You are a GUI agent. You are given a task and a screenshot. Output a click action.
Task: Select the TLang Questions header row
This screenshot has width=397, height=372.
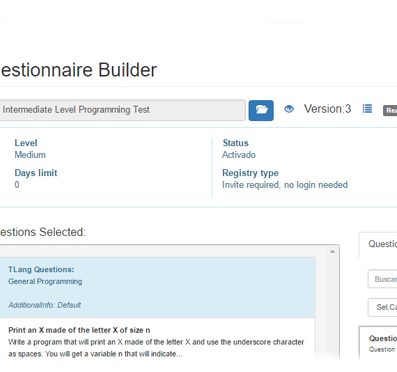(157, 287)
